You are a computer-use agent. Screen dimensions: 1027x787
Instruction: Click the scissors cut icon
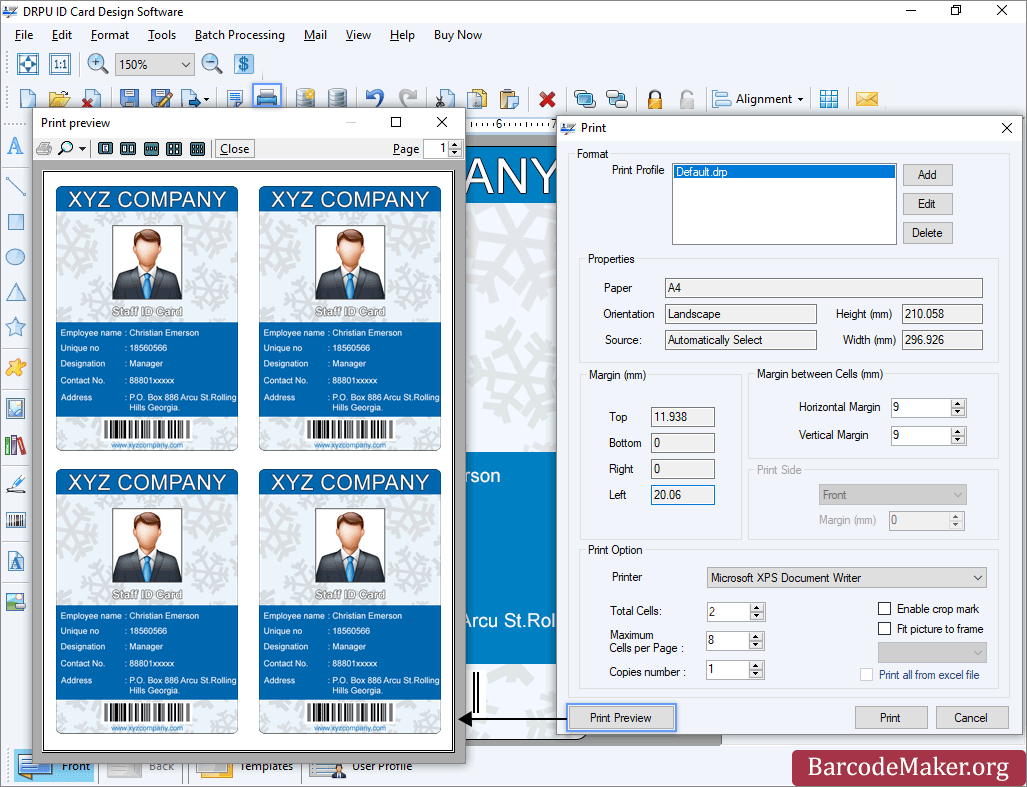point(445,99)
